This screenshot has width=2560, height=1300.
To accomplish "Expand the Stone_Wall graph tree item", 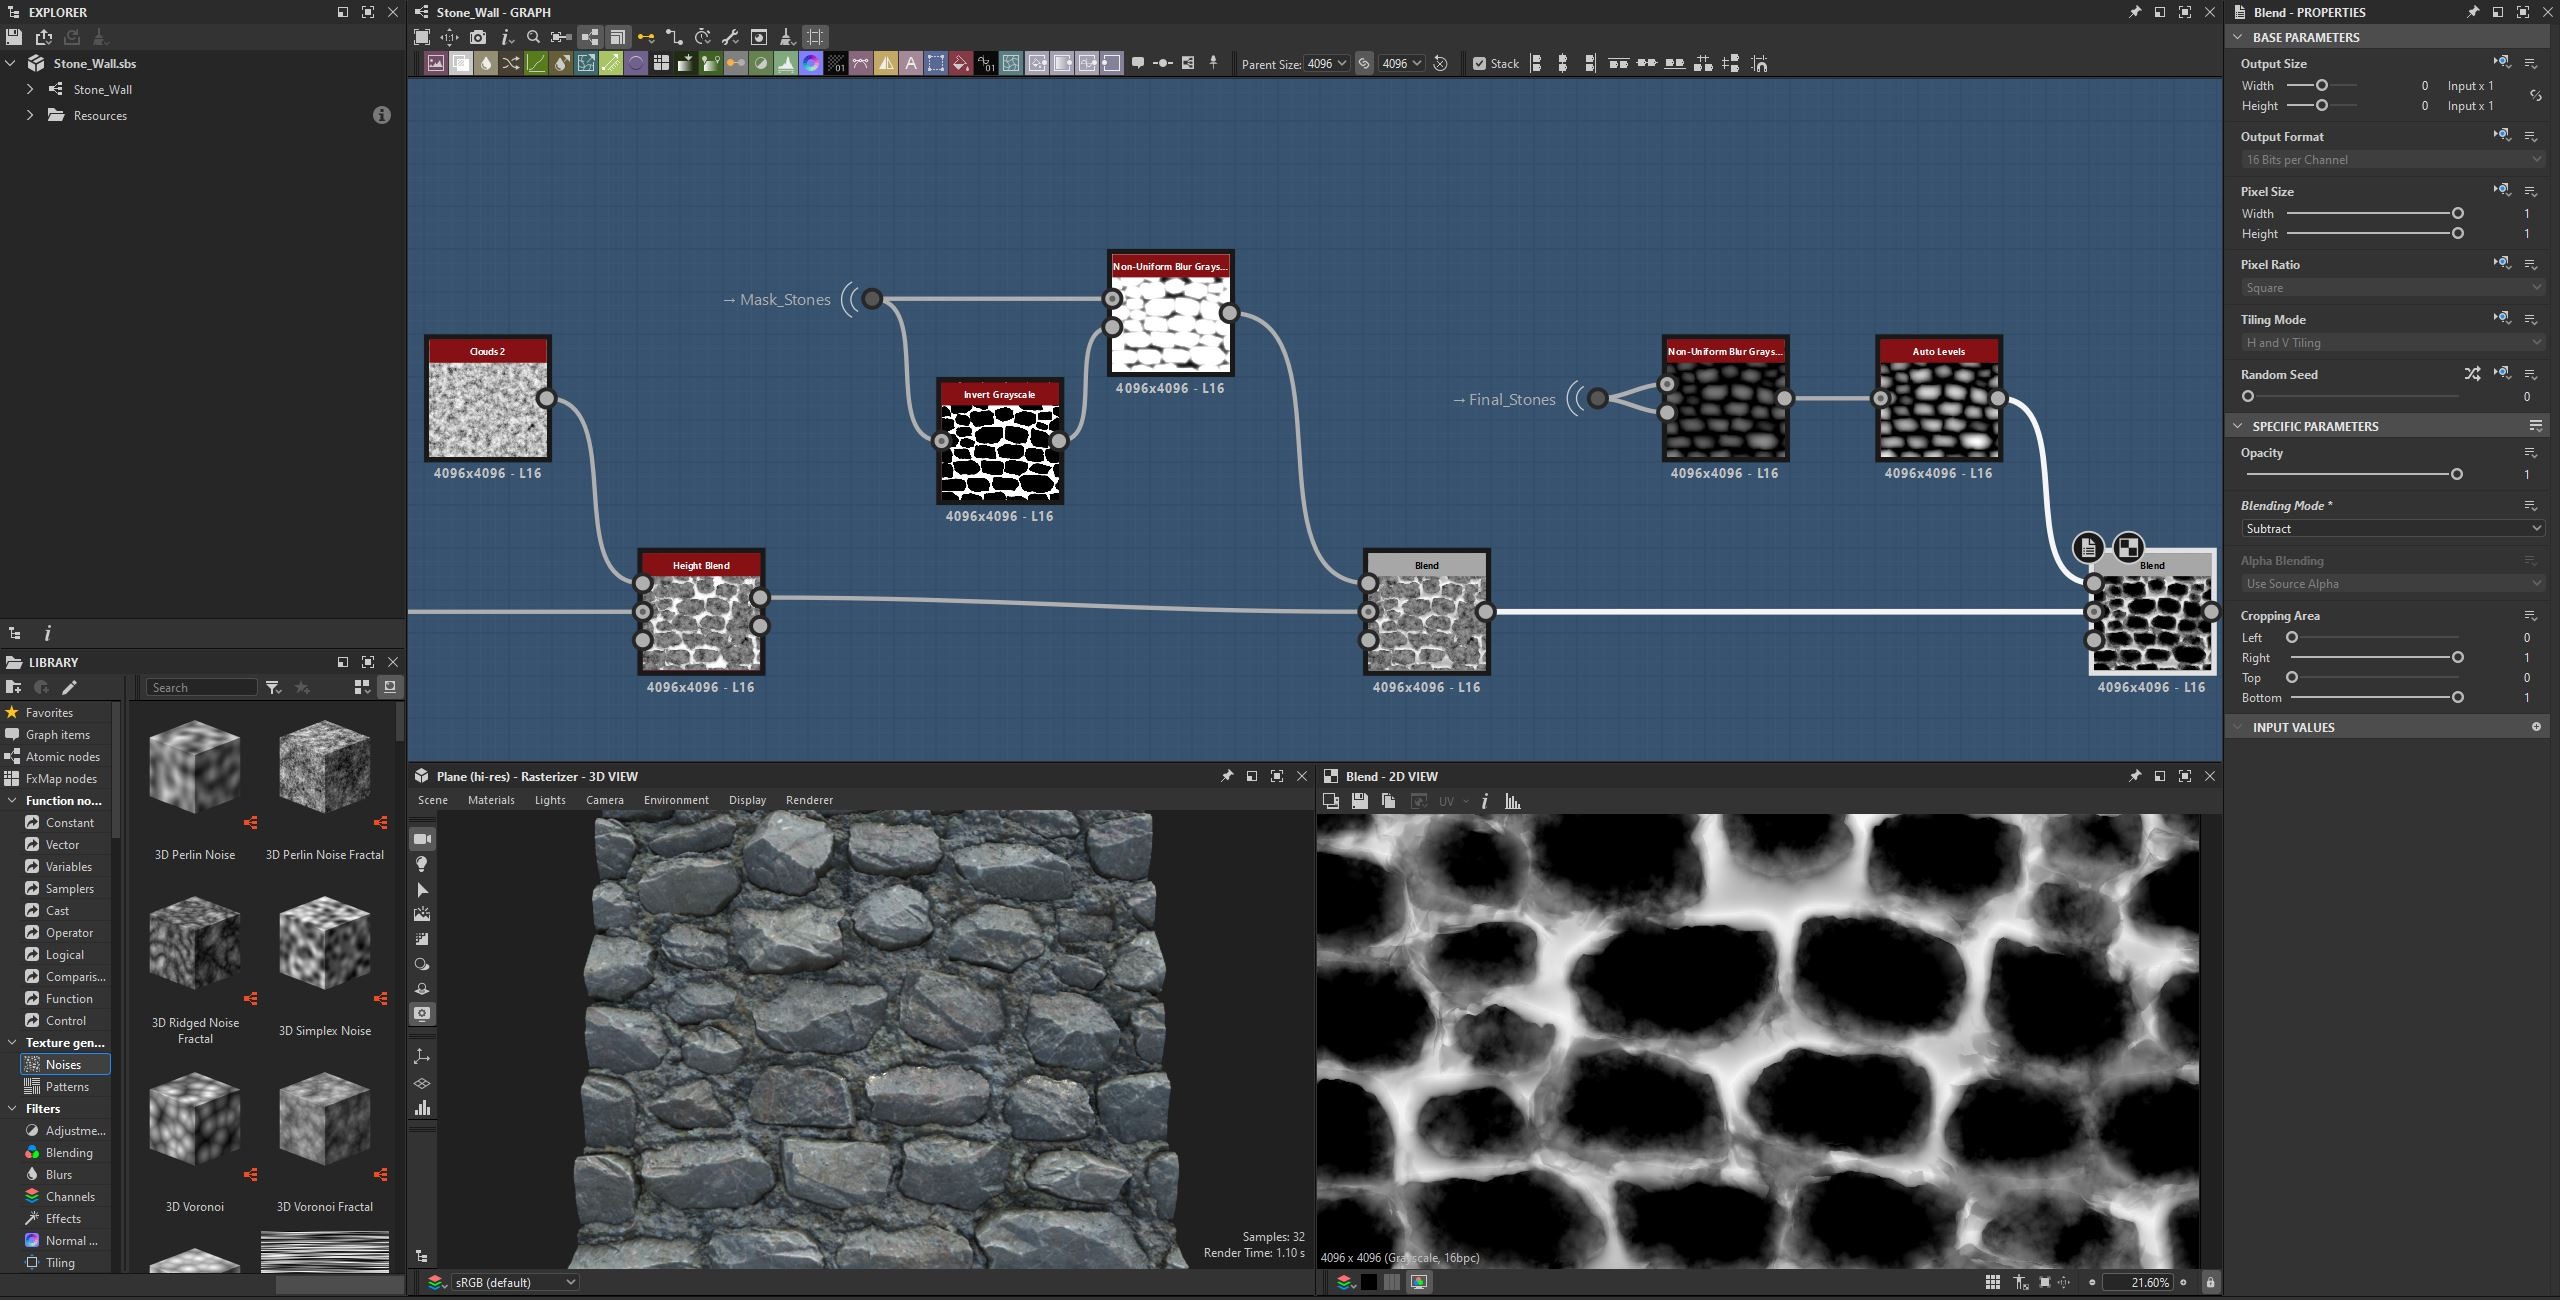I will coord(30,89).
